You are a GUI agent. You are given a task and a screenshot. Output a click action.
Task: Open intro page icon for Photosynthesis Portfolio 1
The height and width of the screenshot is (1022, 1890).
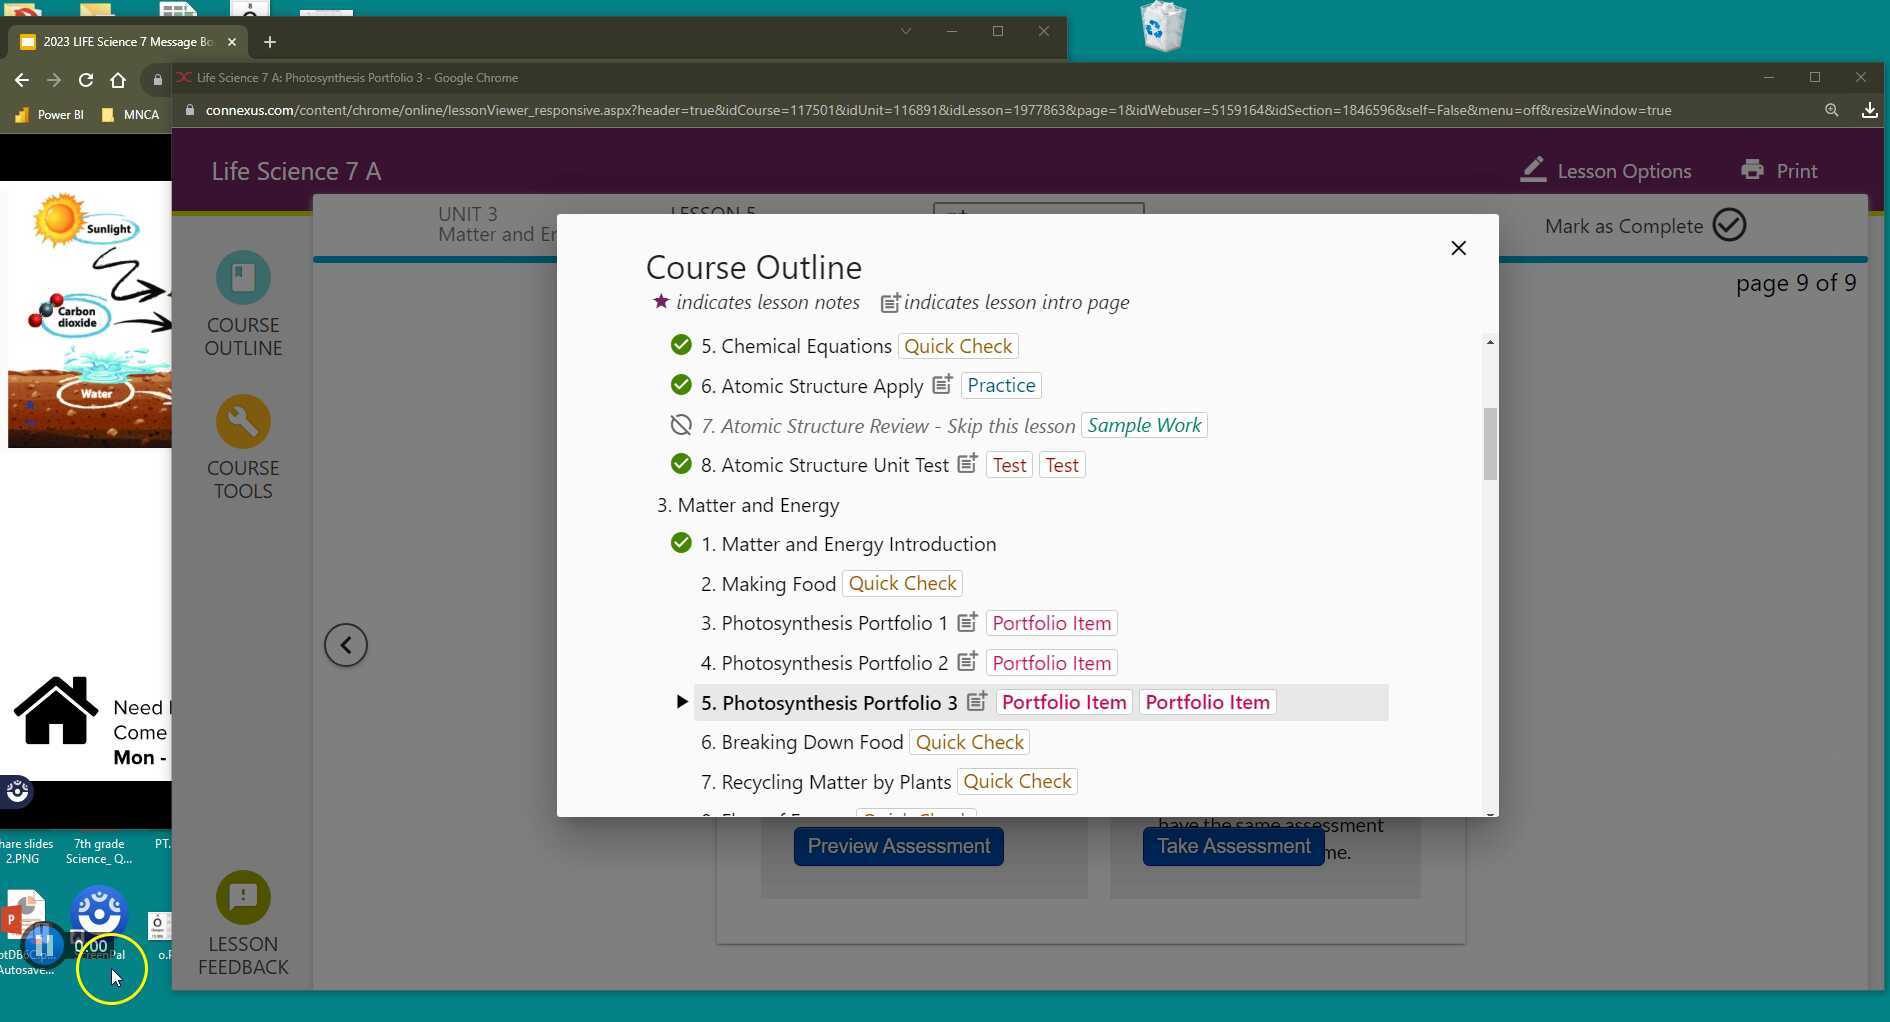967,623
